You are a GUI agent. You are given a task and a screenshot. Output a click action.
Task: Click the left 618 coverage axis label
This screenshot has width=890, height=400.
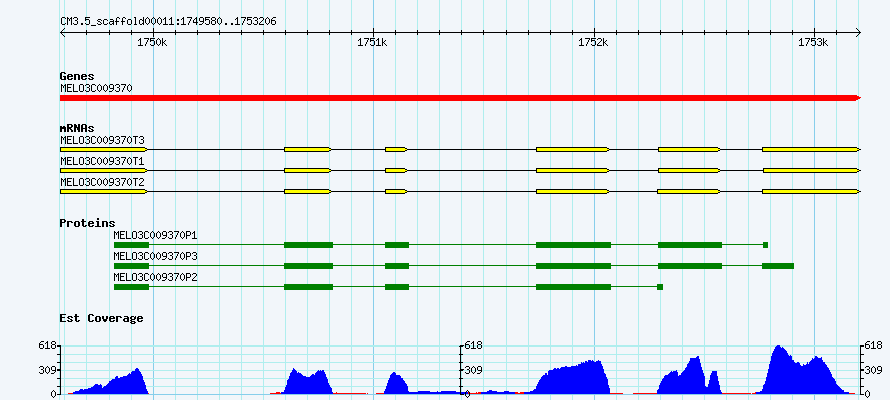pyautogui.click(x=49, y=345)
